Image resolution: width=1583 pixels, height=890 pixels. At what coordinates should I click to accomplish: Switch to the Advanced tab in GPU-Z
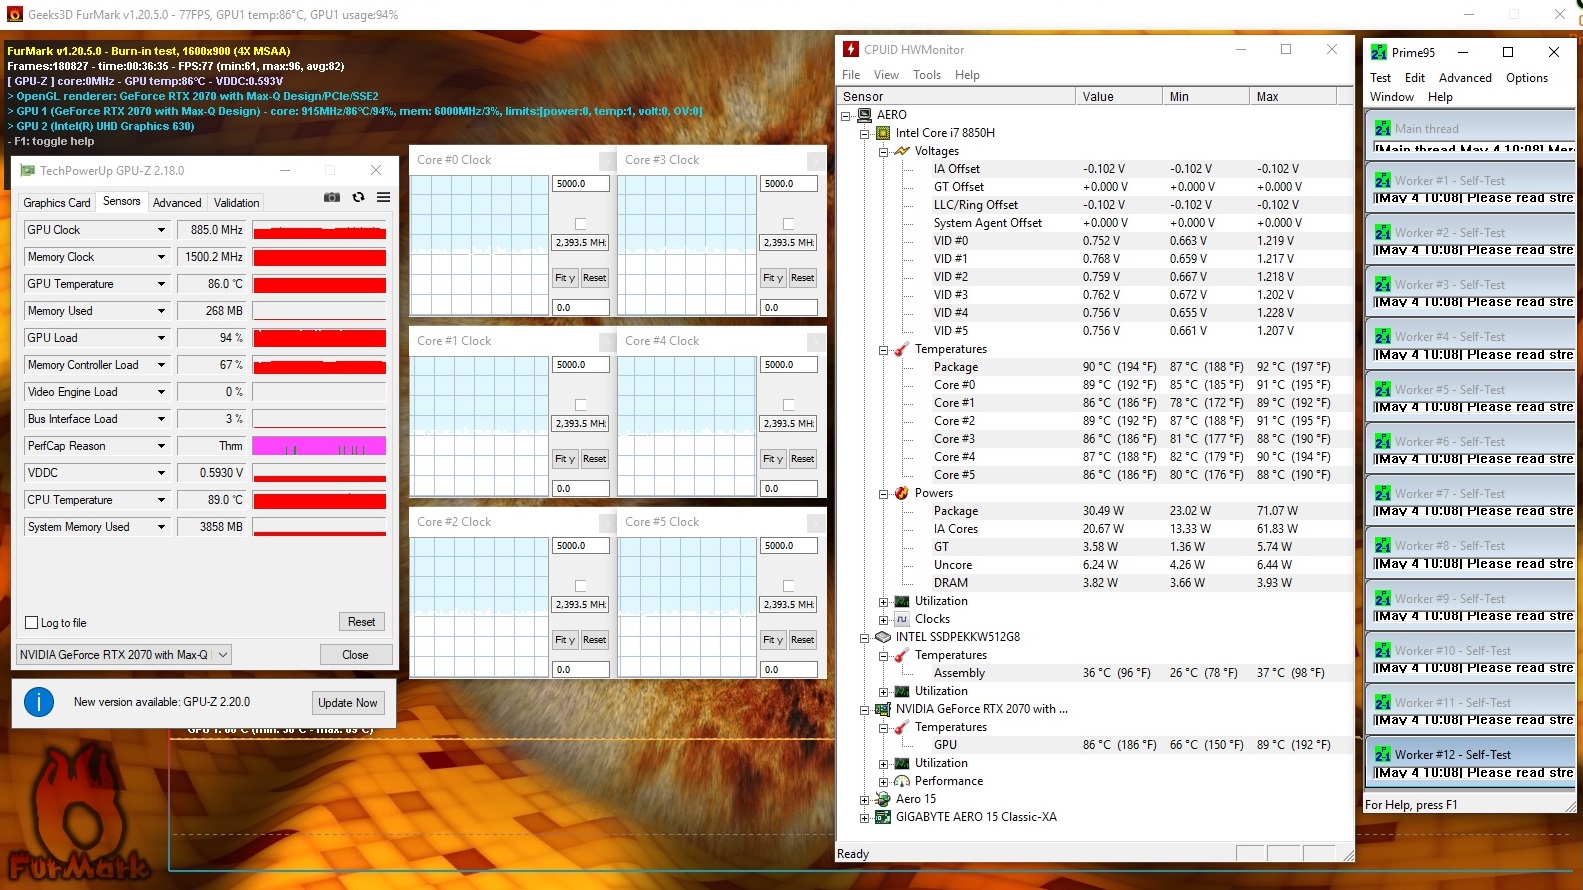177,203
